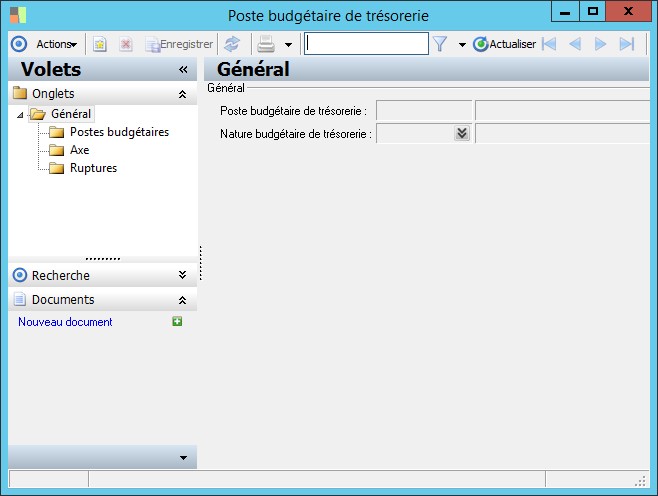Click the Axe folder icon
658x496 pixels.
pyautogui.click(x=57, y=150)
